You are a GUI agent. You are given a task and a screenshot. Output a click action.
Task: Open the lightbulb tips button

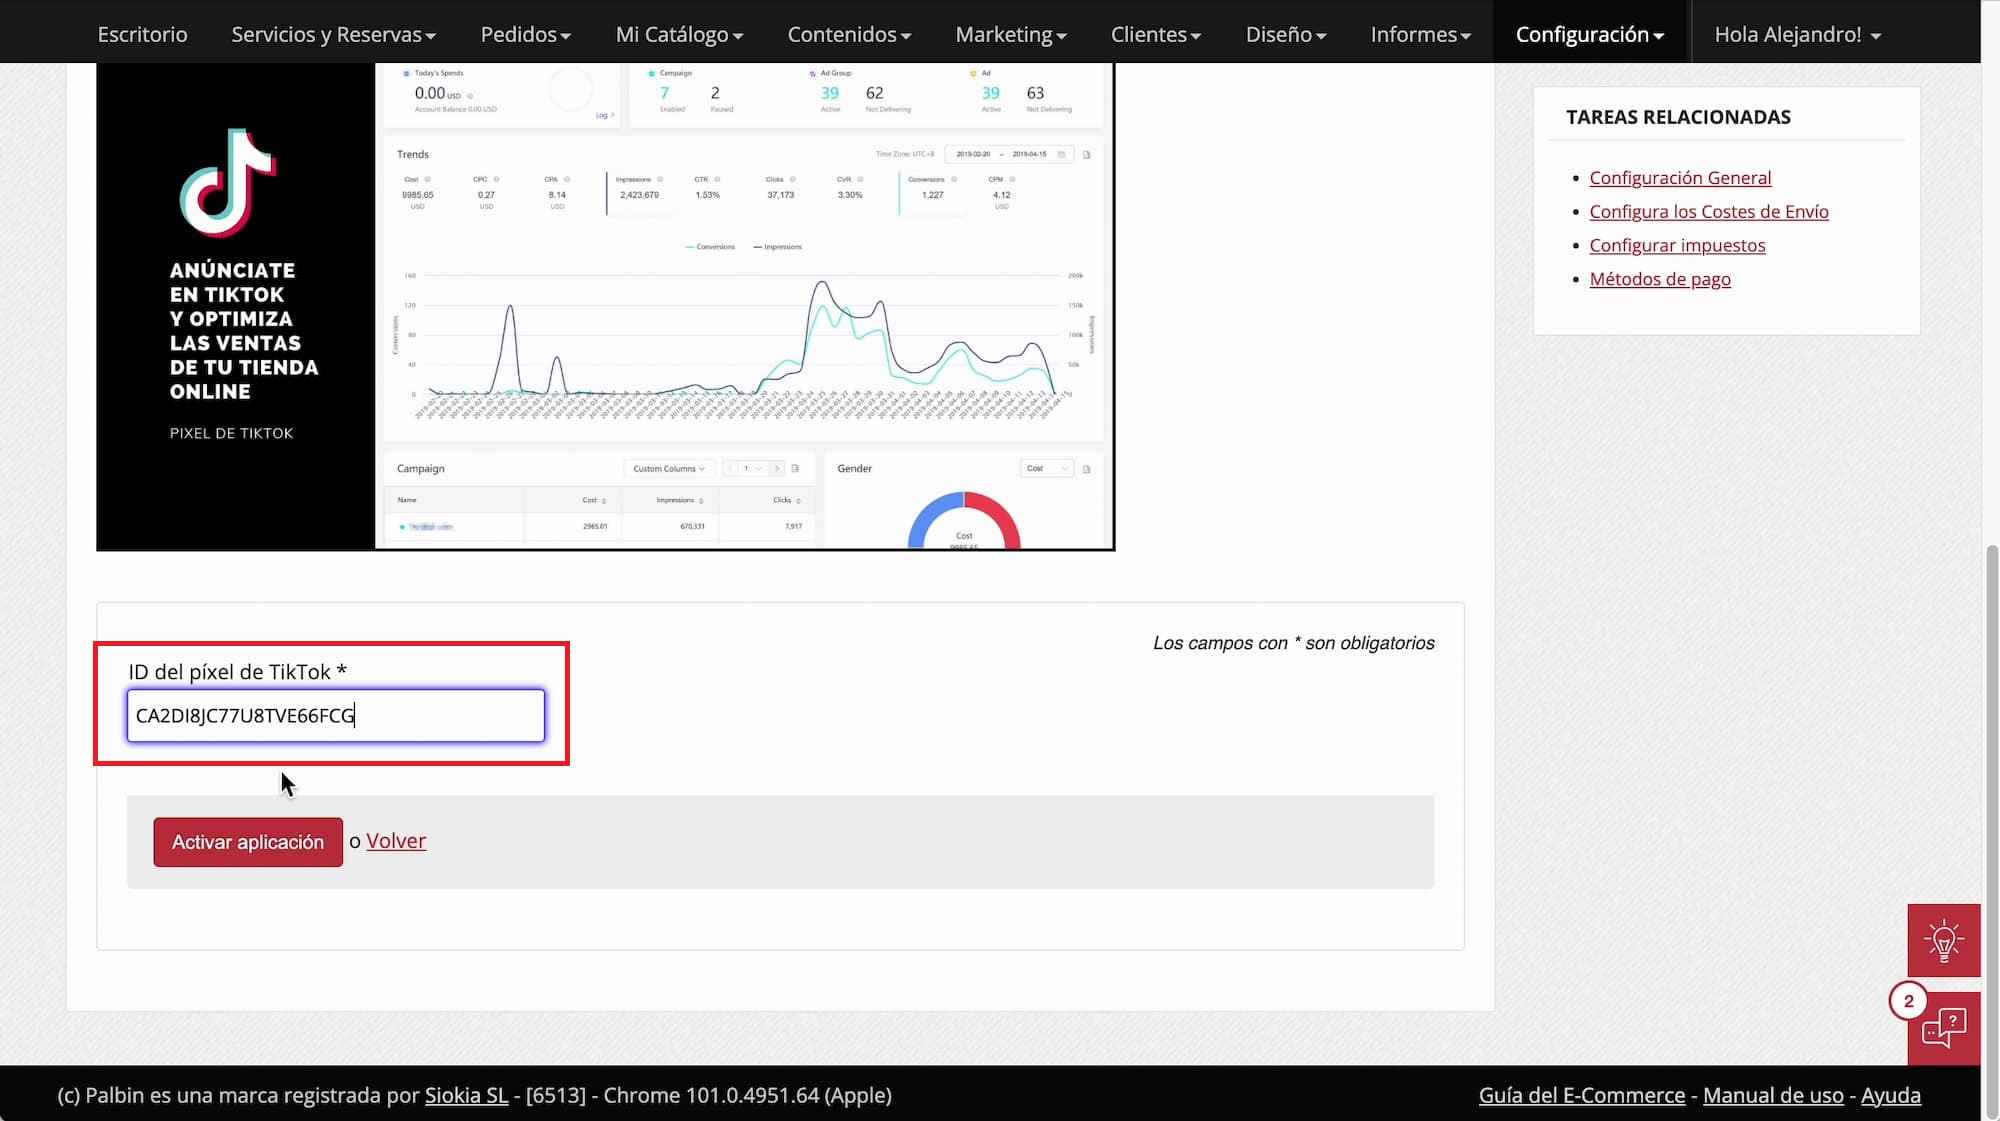click(1943, 940)
